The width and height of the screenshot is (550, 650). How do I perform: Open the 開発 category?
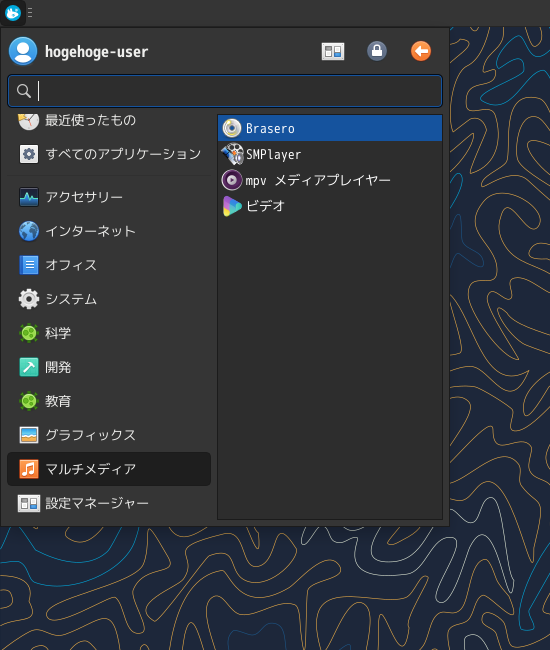(109, 367)
